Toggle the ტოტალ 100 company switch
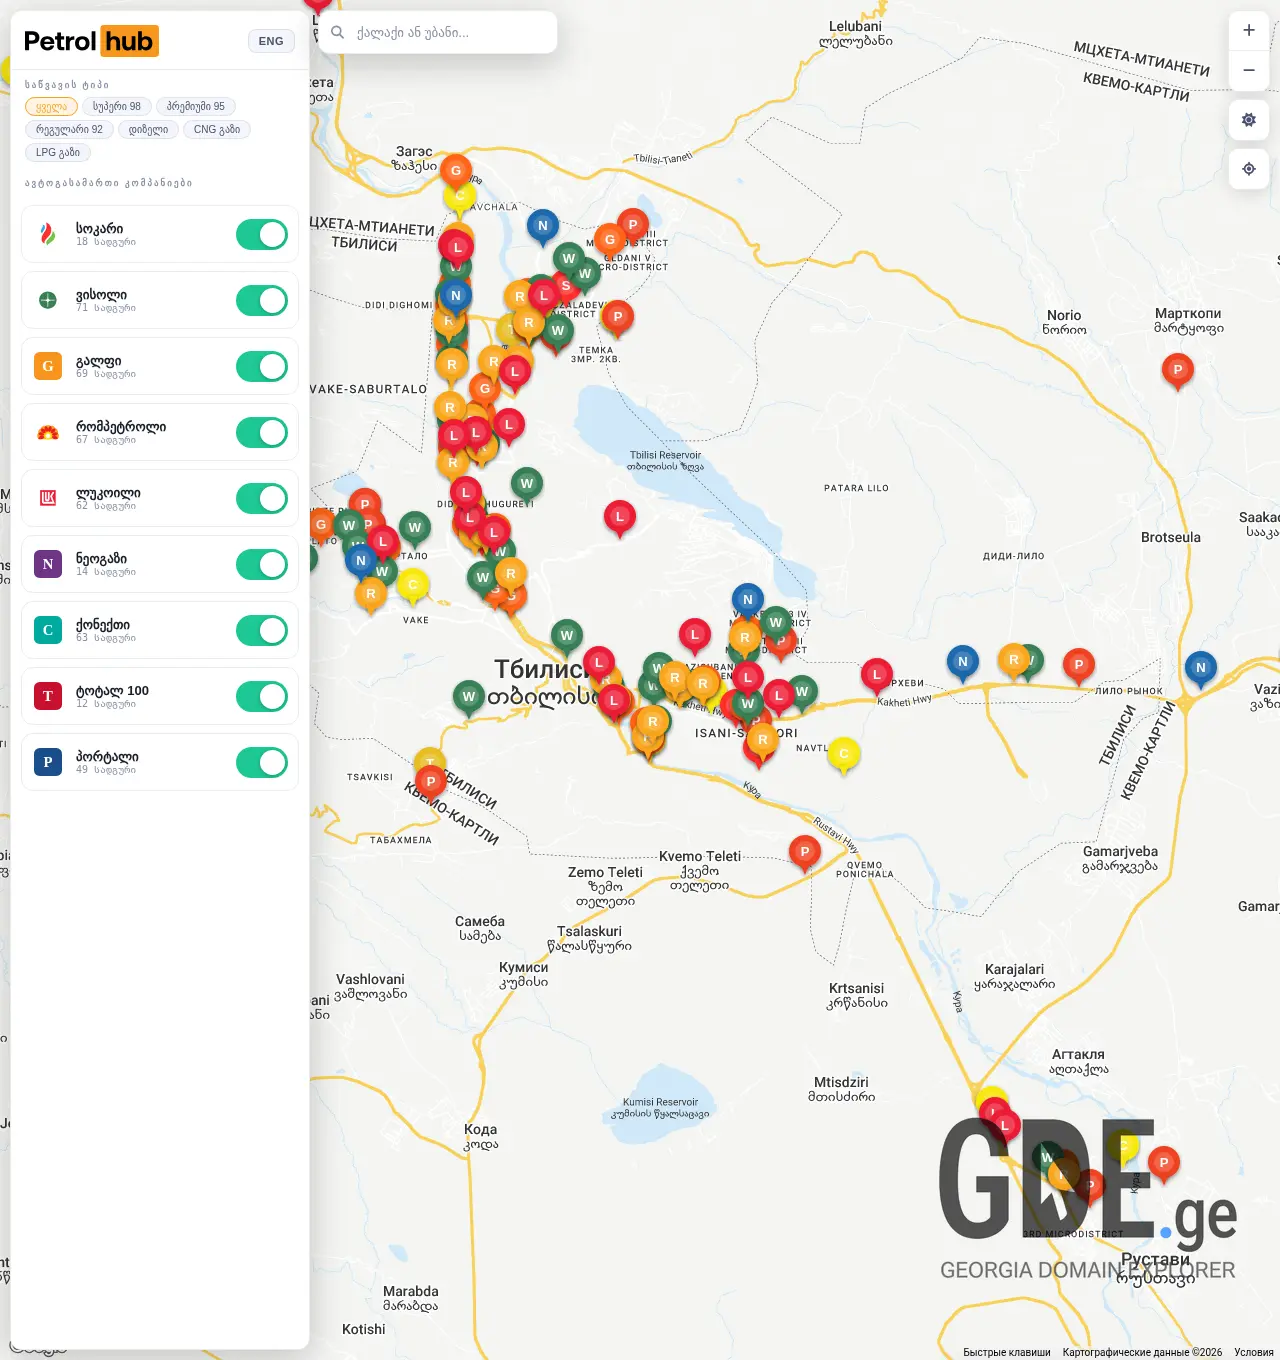The width and height of the screenshot is (1280, 1360). tap(262, 697)
